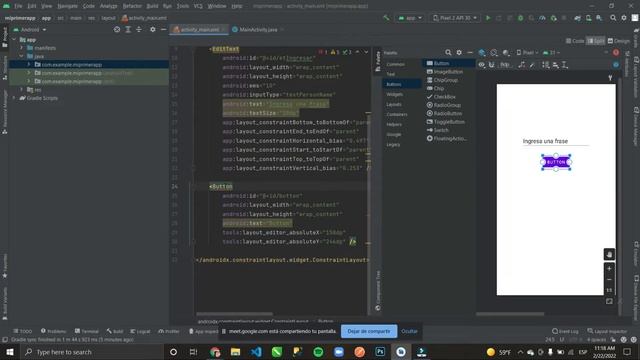Open the File menu
This screenshot has width=640, height=360.
tap(18, 6)
